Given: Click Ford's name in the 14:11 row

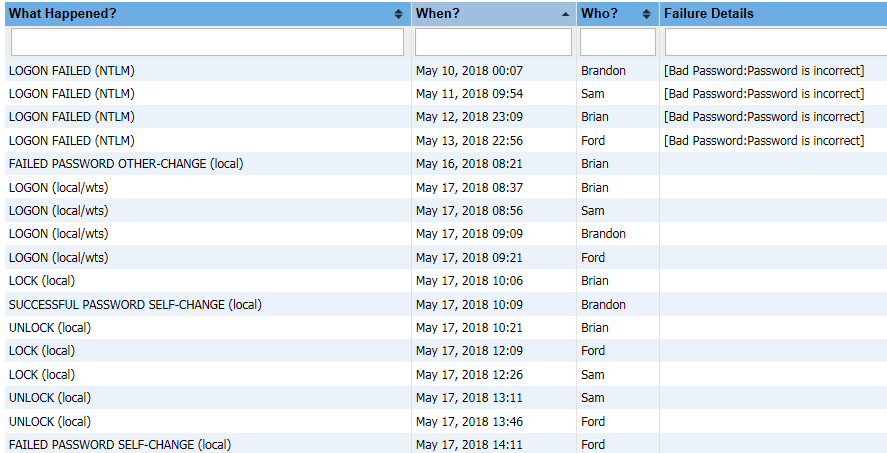Looking at the screenshot, I should (x=593, y=445).
